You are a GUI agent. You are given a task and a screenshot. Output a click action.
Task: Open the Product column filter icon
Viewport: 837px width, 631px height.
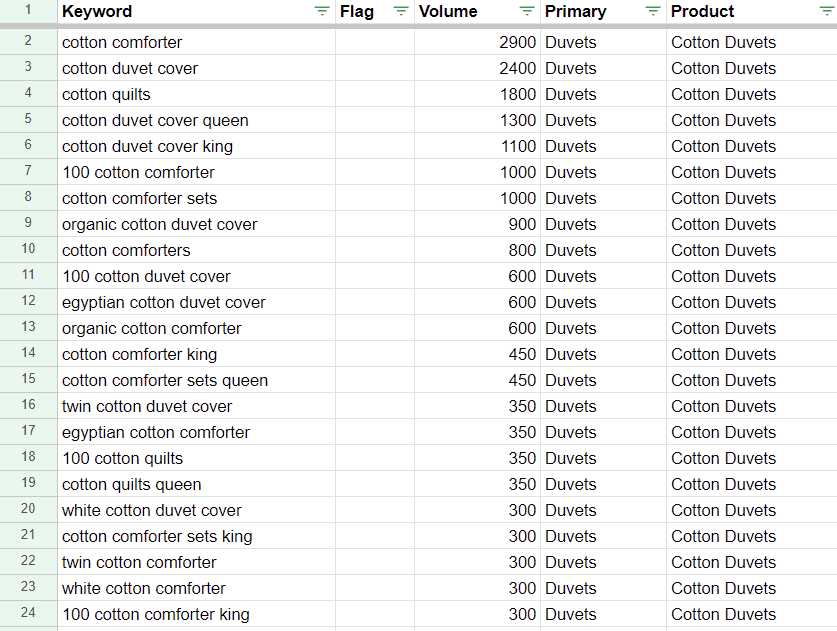pyautogui.click(x=826, y=11)
